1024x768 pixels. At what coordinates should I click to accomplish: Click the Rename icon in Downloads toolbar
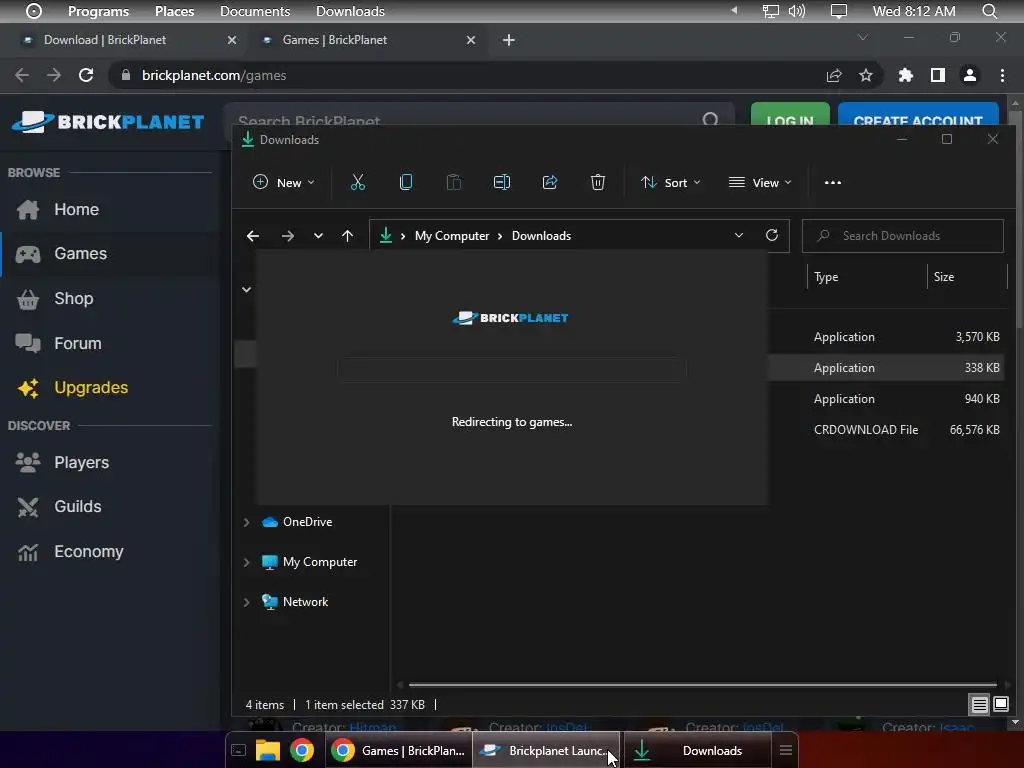(502, 182)
